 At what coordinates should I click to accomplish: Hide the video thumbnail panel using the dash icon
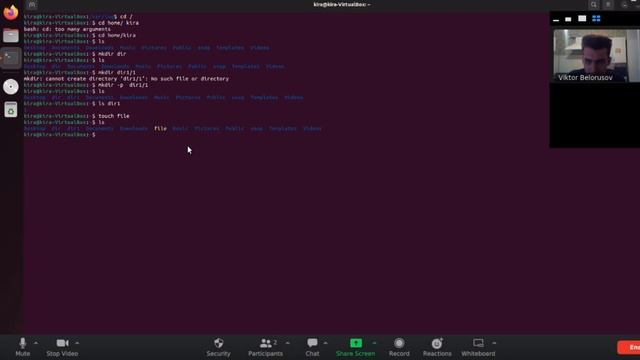[x=556, y=19]
